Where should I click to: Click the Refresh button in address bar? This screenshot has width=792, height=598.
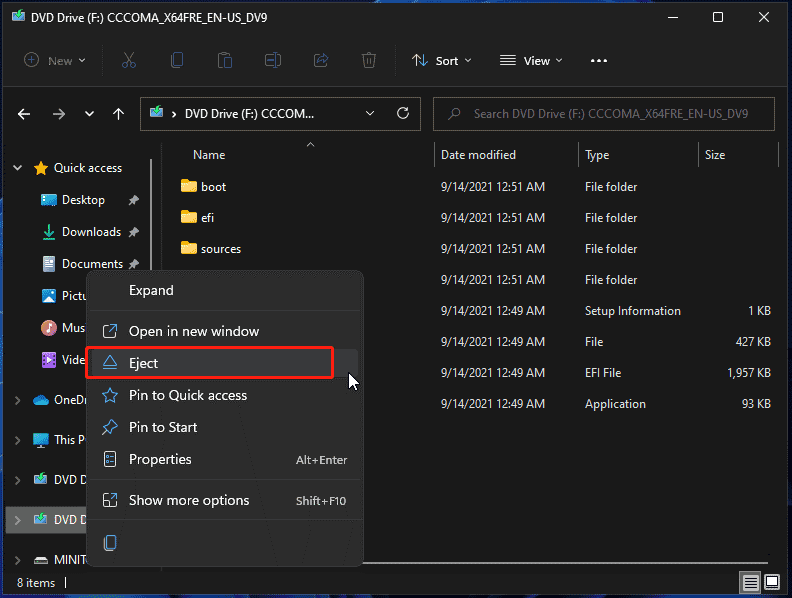[403, 113]
